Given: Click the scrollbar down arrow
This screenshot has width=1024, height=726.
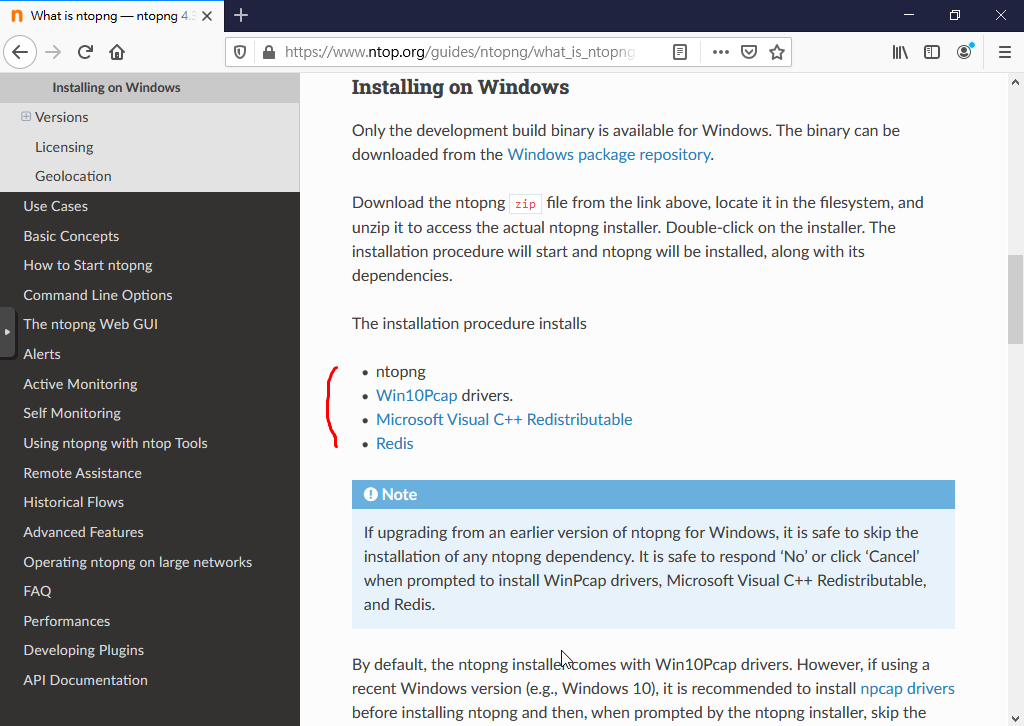Looking at the screenshot, I should pyautogui.click(x=1015, y=718).
